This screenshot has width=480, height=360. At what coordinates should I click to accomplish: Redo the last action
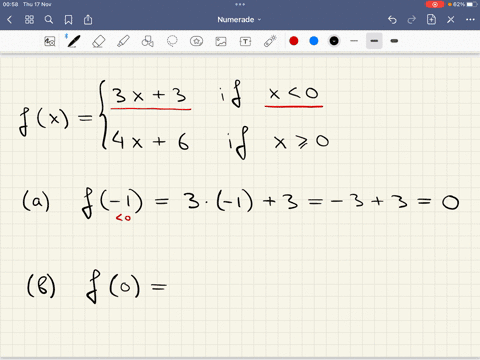point(412,20)
